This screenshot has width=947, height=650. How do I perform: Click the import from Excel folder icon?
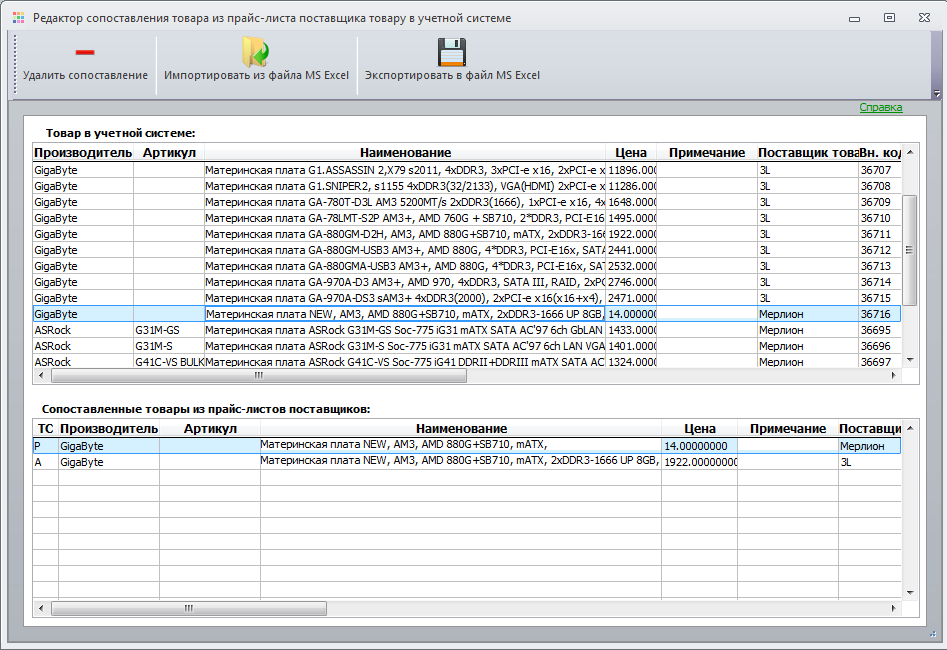point(256,52)
